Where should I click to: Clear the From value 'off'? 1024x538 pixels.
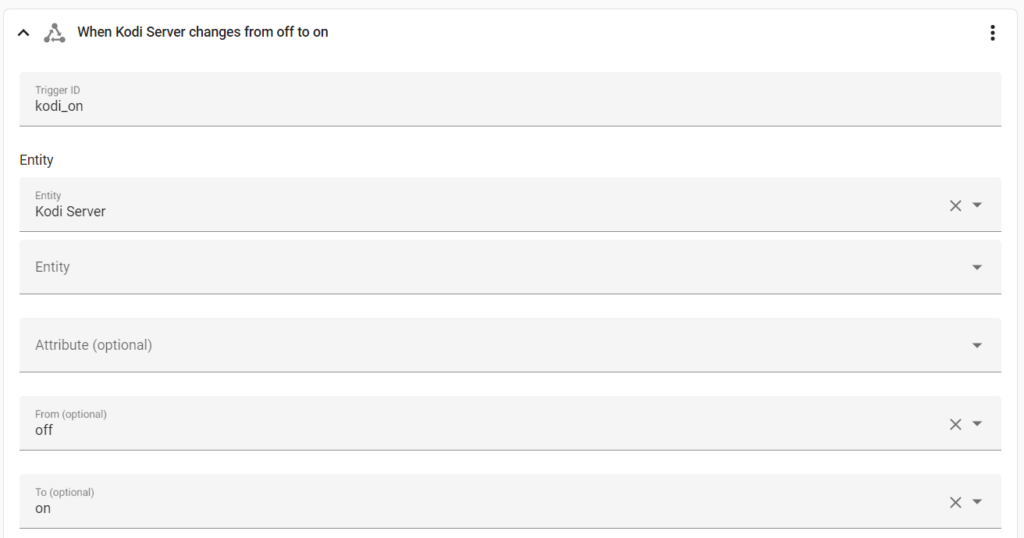click(955, 424)
